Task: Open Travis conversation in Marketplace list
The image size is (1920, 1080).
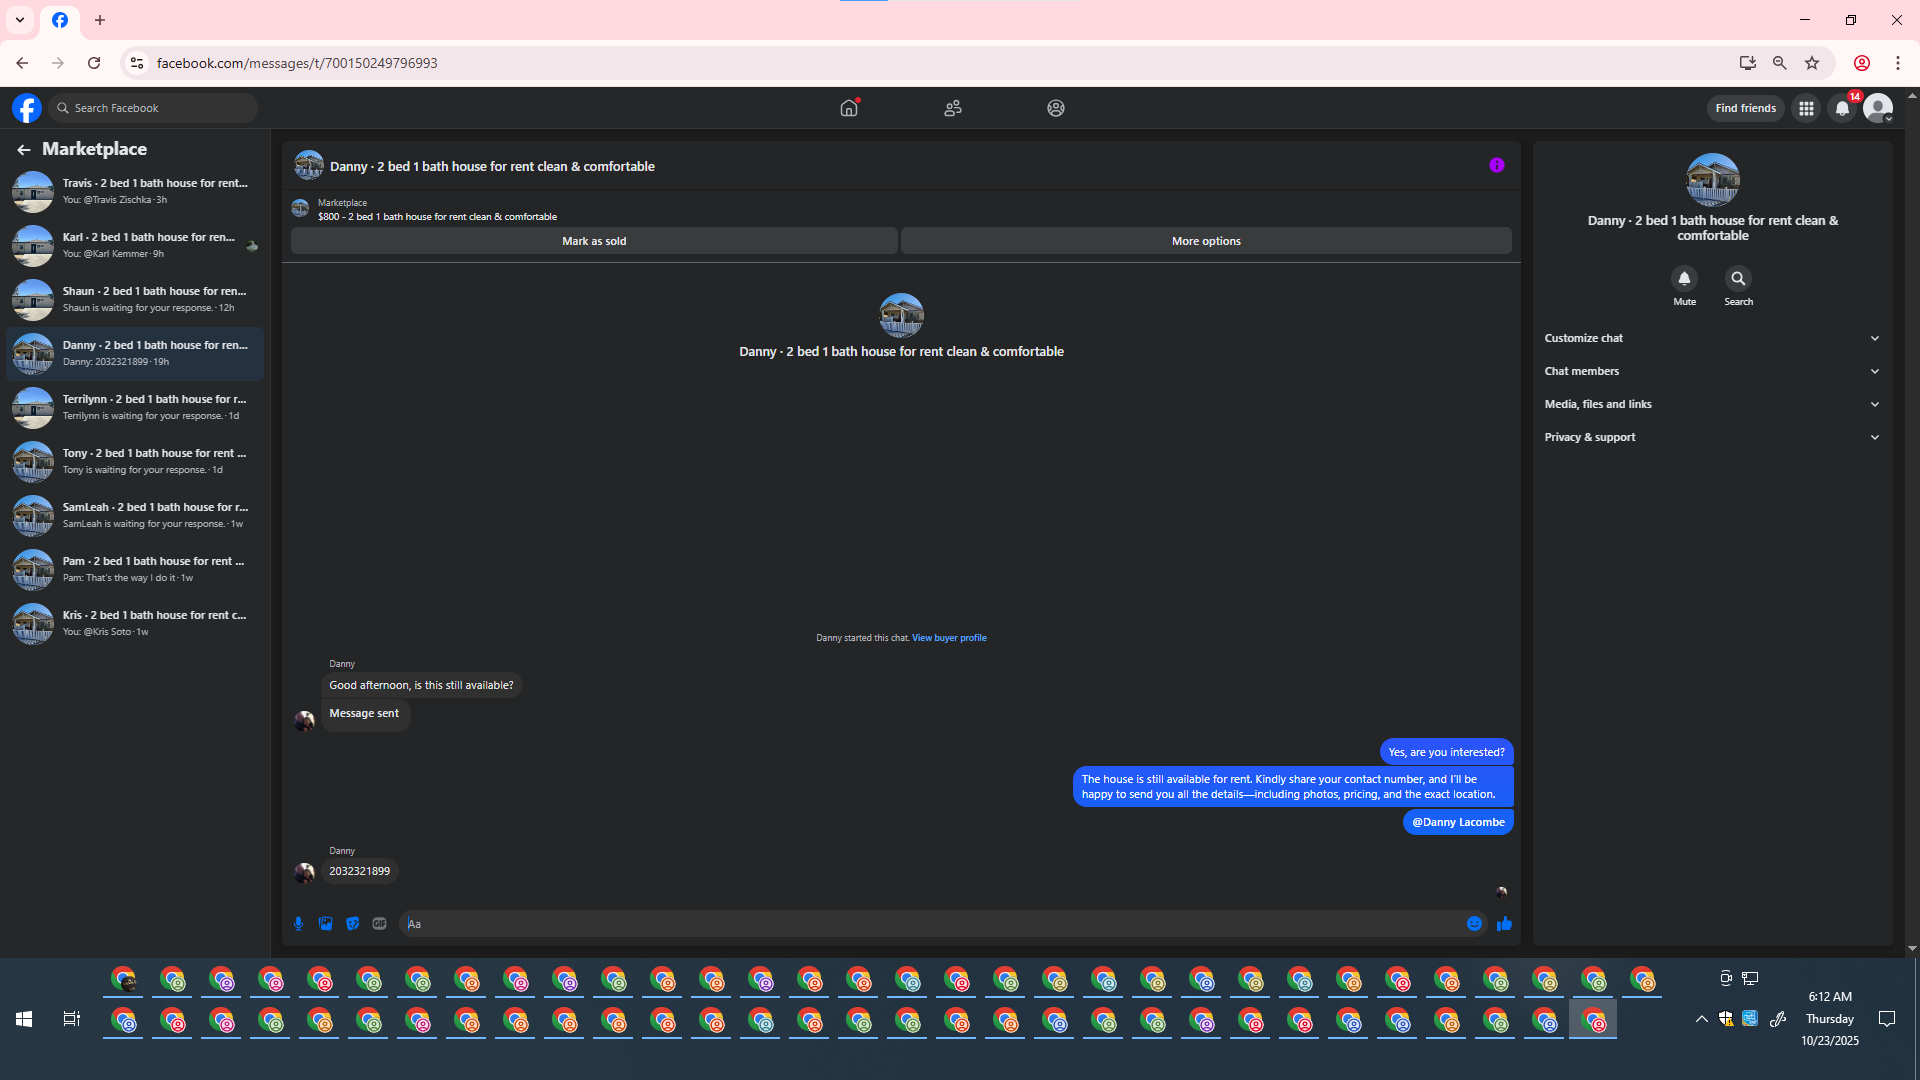Action: click(135, 191)
